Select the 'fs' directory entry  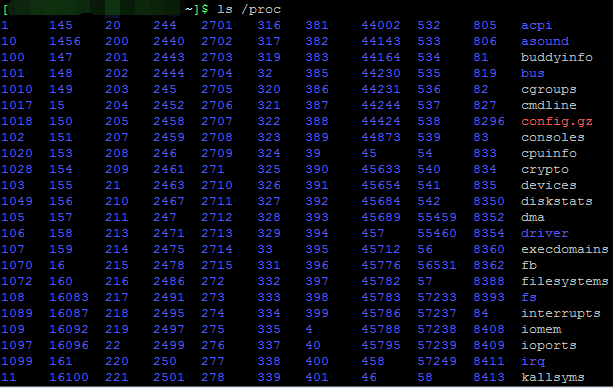pyautogui.click(x=529, y=298)
